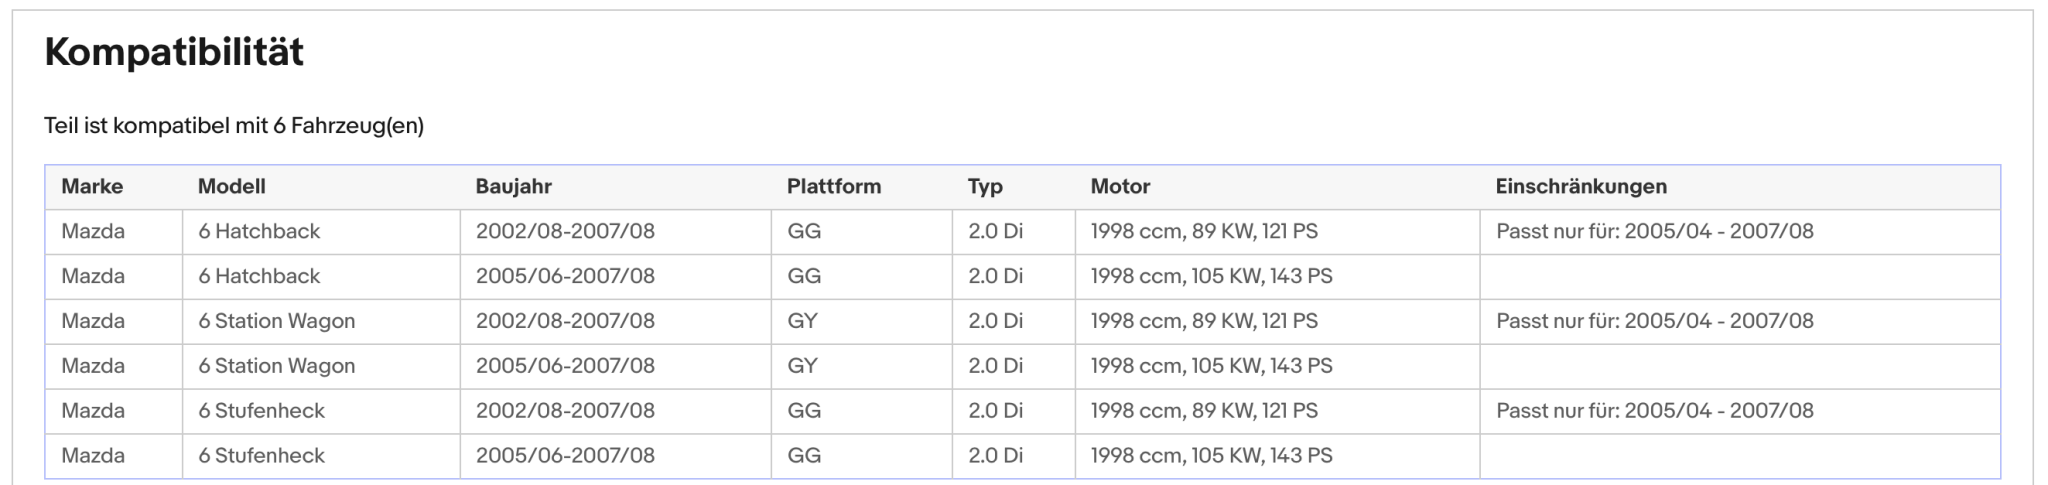Click '1998 ccm, 89 KW, 121 PS' for Stufenheck

tap(1204, 410)
